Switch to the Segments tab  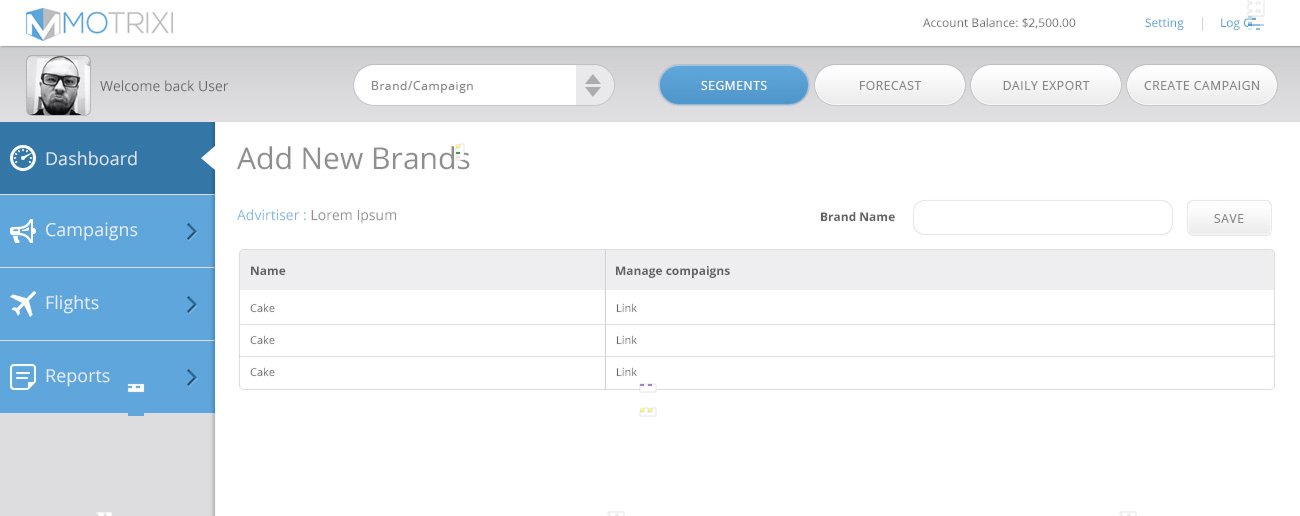pyautogui.click(x=733, y=86)
